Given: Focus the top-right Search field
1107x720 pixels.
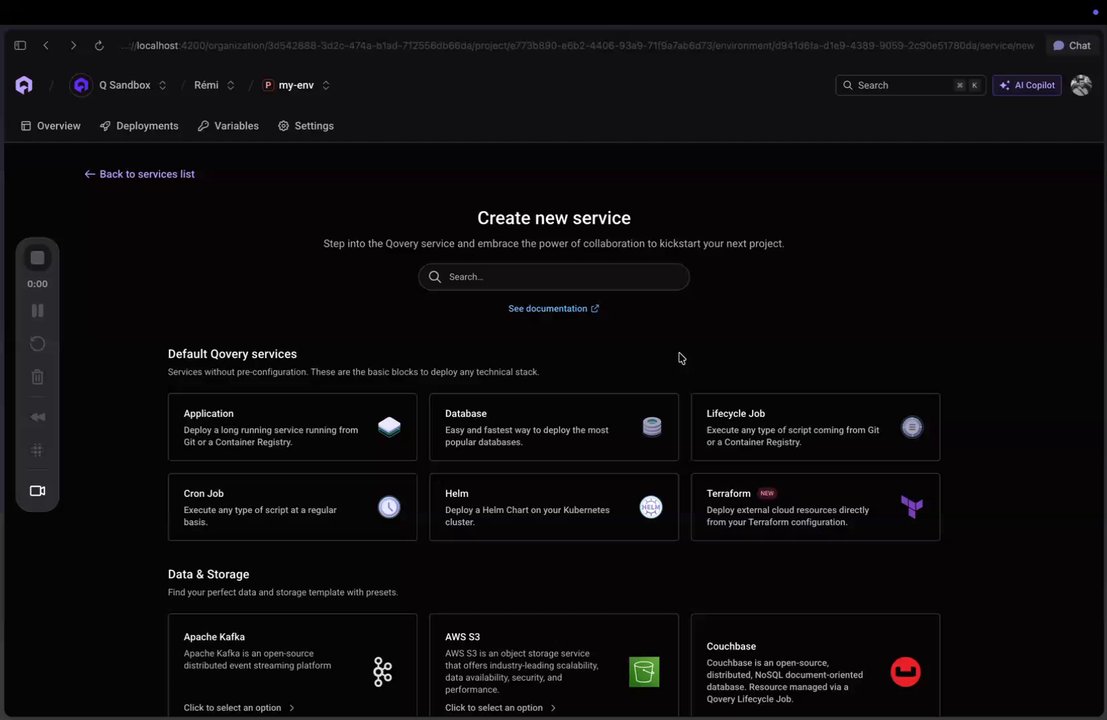Looking at the screenshot, I should pos(910,85).
